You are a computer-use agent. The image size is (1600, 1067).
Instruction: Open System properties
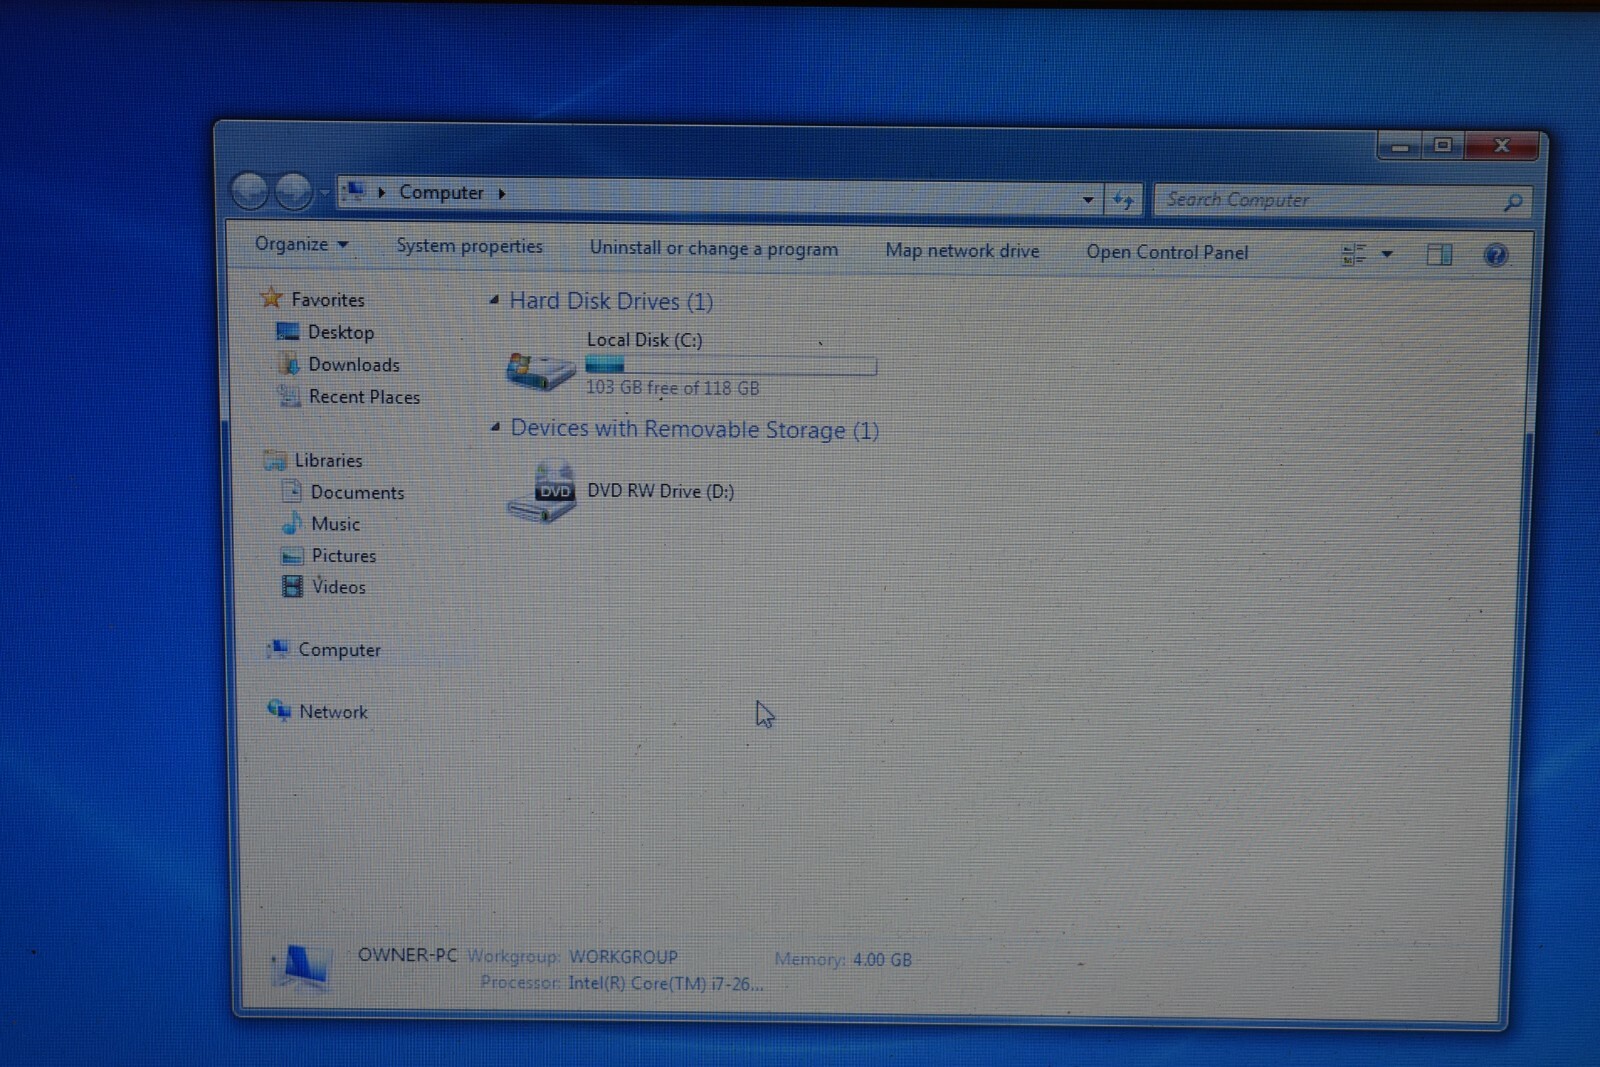pos(469,246)
